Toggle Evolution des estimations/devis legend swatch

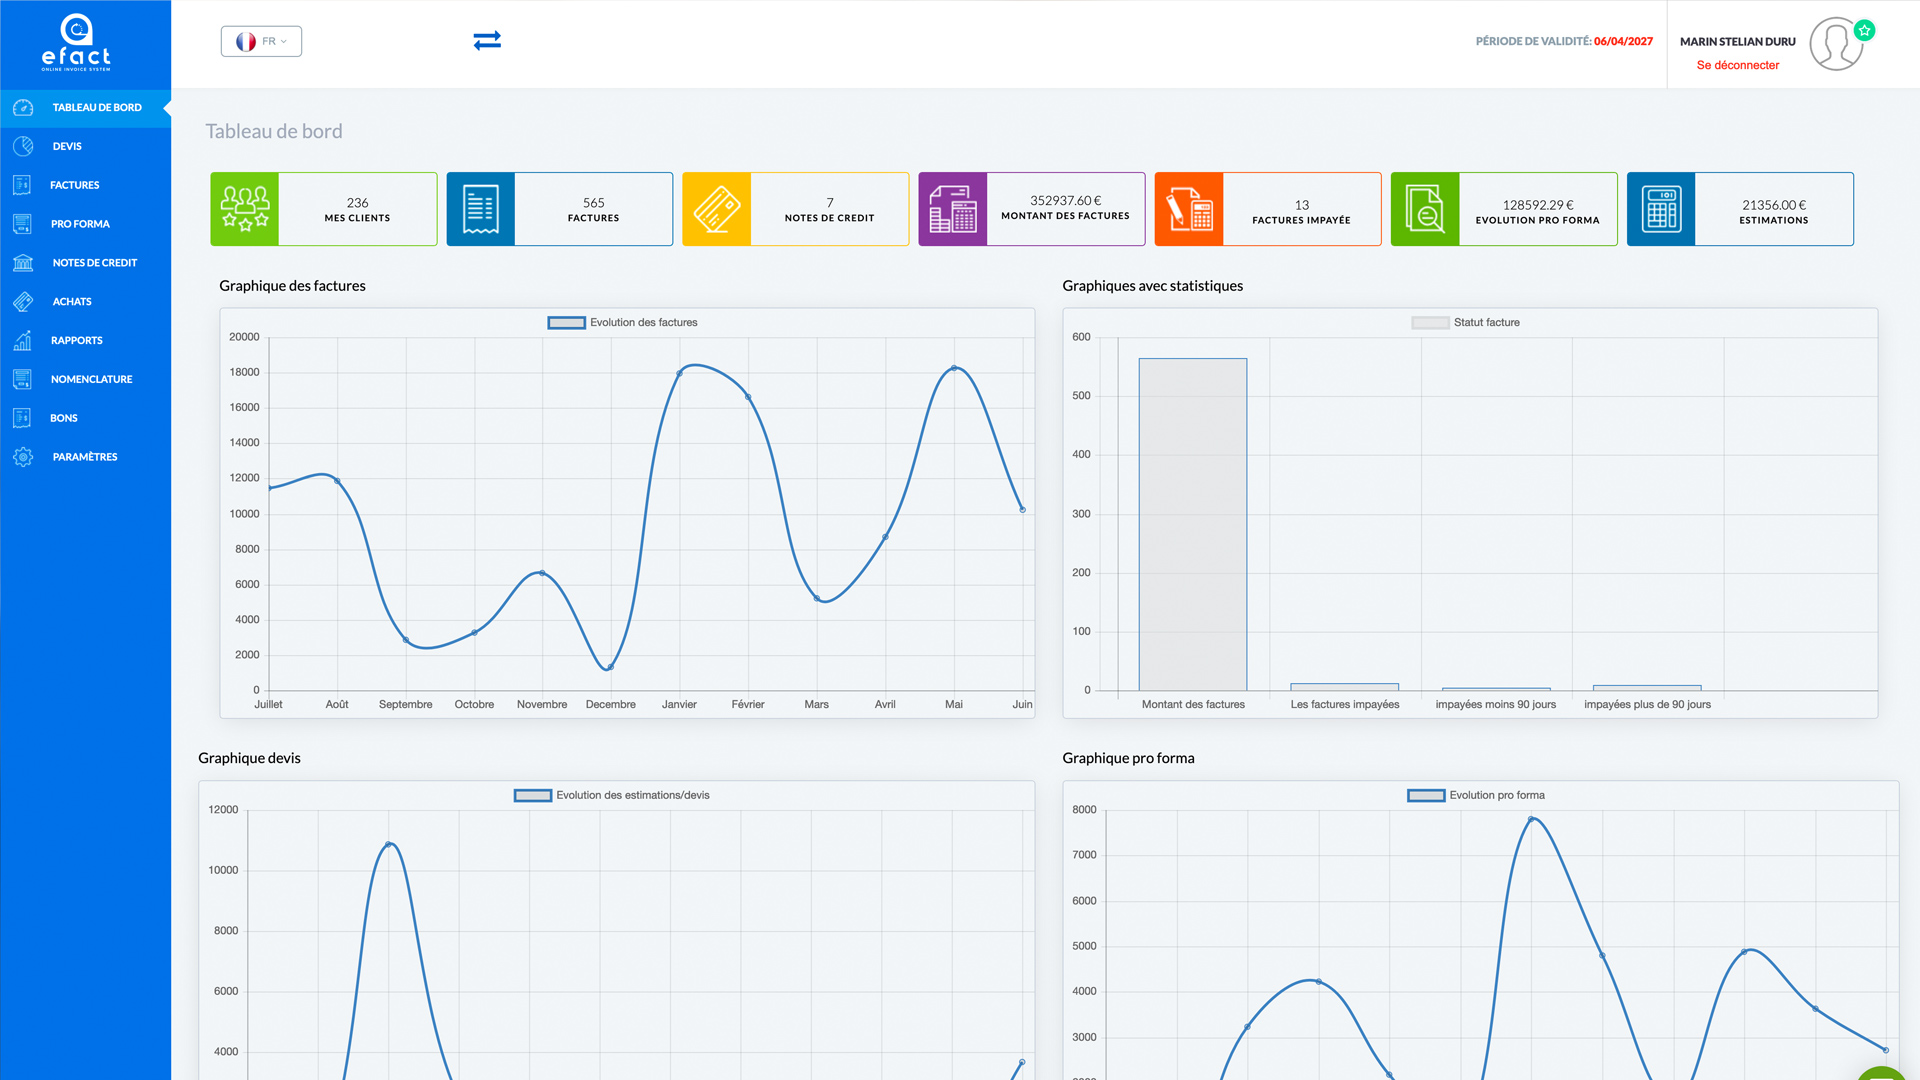(x=533, y=796)
